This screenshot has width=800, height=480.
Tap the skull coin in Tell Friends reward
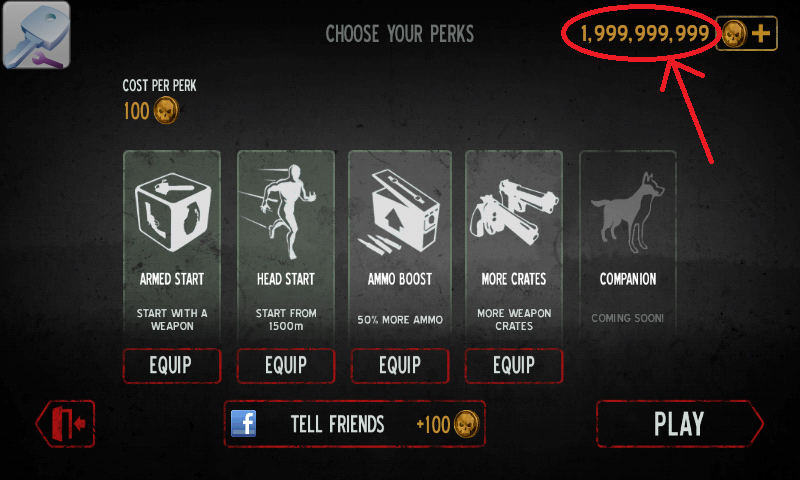pyautogui.click(x=467, y=424)
